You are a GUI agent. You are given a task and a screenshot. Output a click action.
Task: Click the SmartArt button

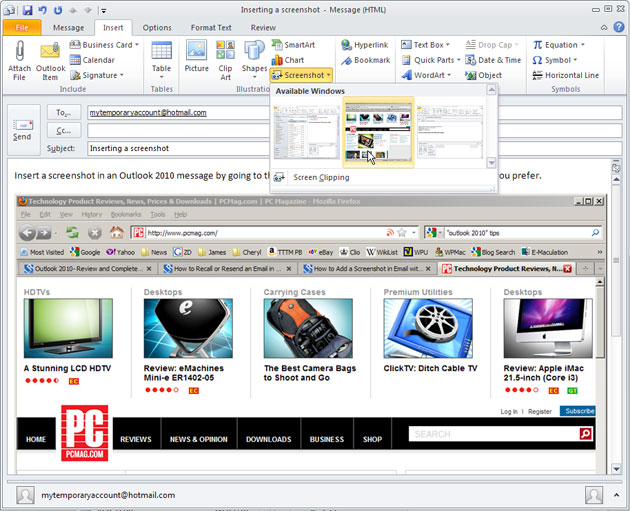293,45
